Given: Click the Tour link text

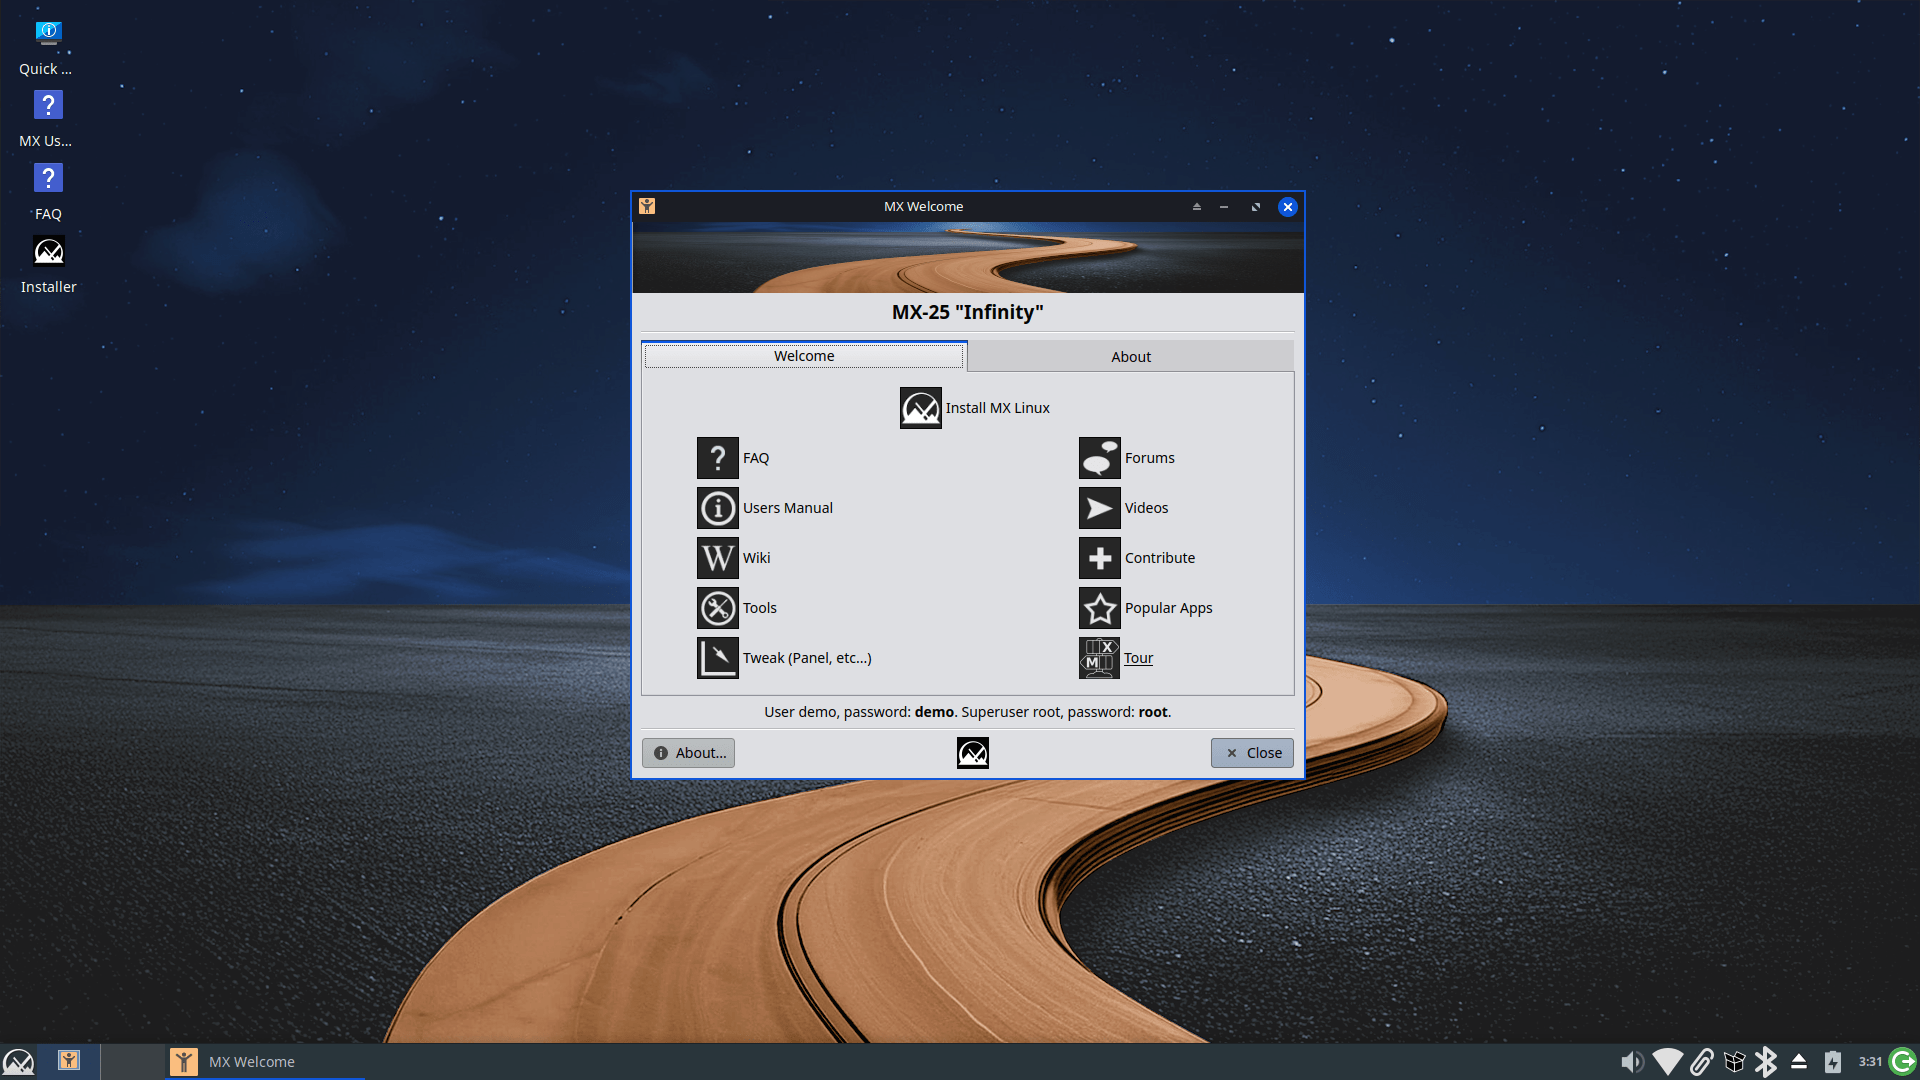Looking at the screenshot, I should [1138, 658].
